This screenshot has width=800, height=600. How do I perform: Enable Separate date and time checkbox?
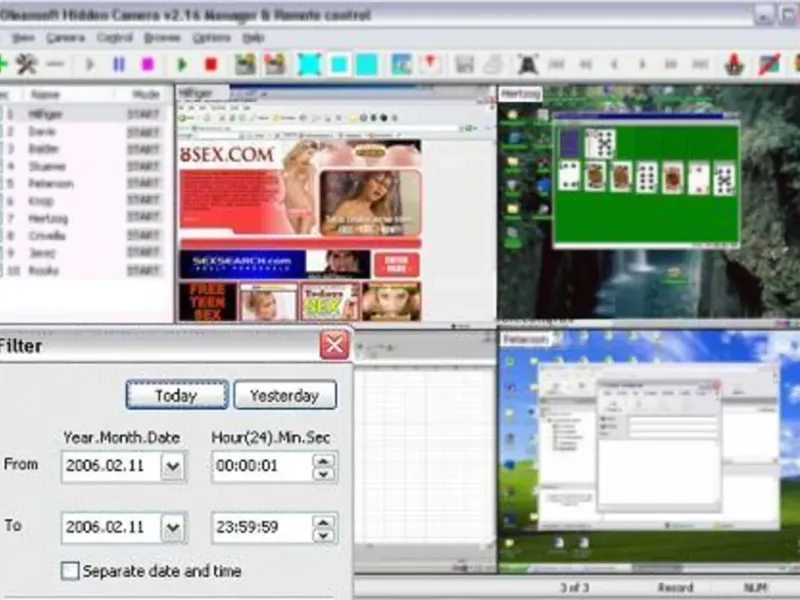pos(70,570)
